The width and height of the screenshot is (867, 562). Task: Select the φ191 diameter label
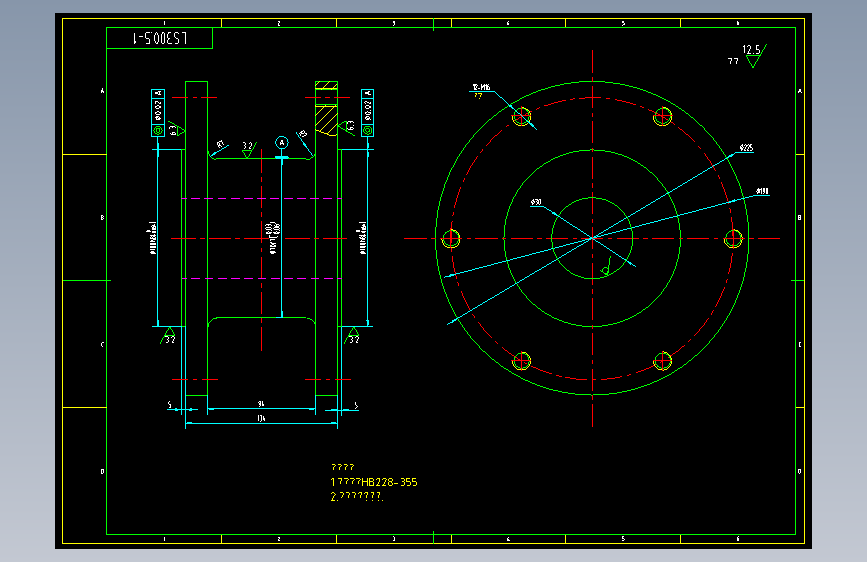(762, 191)
